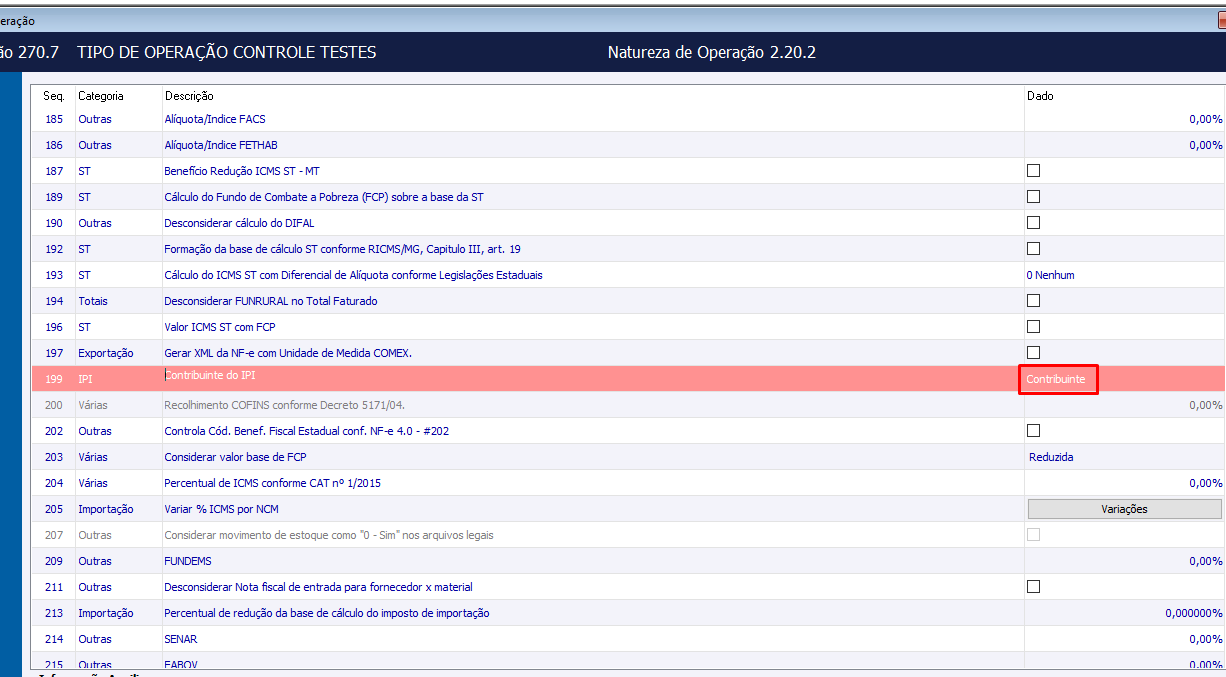Select the SENAR row description

(181, 639)
